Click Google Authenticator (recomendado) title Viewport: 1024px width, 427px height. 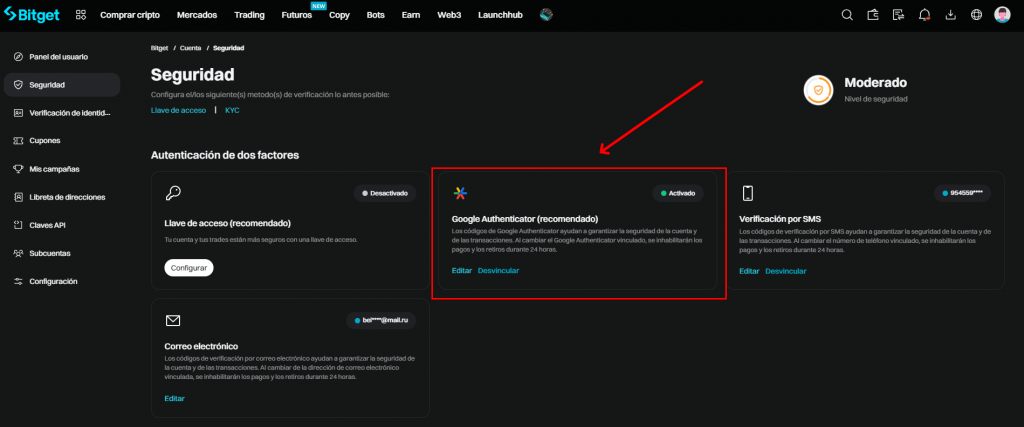click(x=525, y=219)
